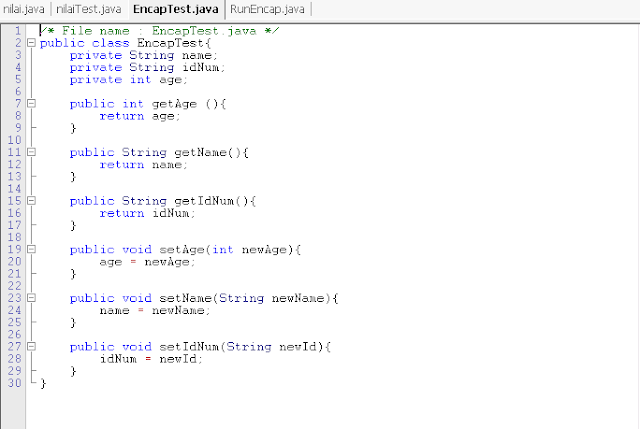Click line number 1 in the gutter
This screenshot has height=429, width=640.
[18, 31]
